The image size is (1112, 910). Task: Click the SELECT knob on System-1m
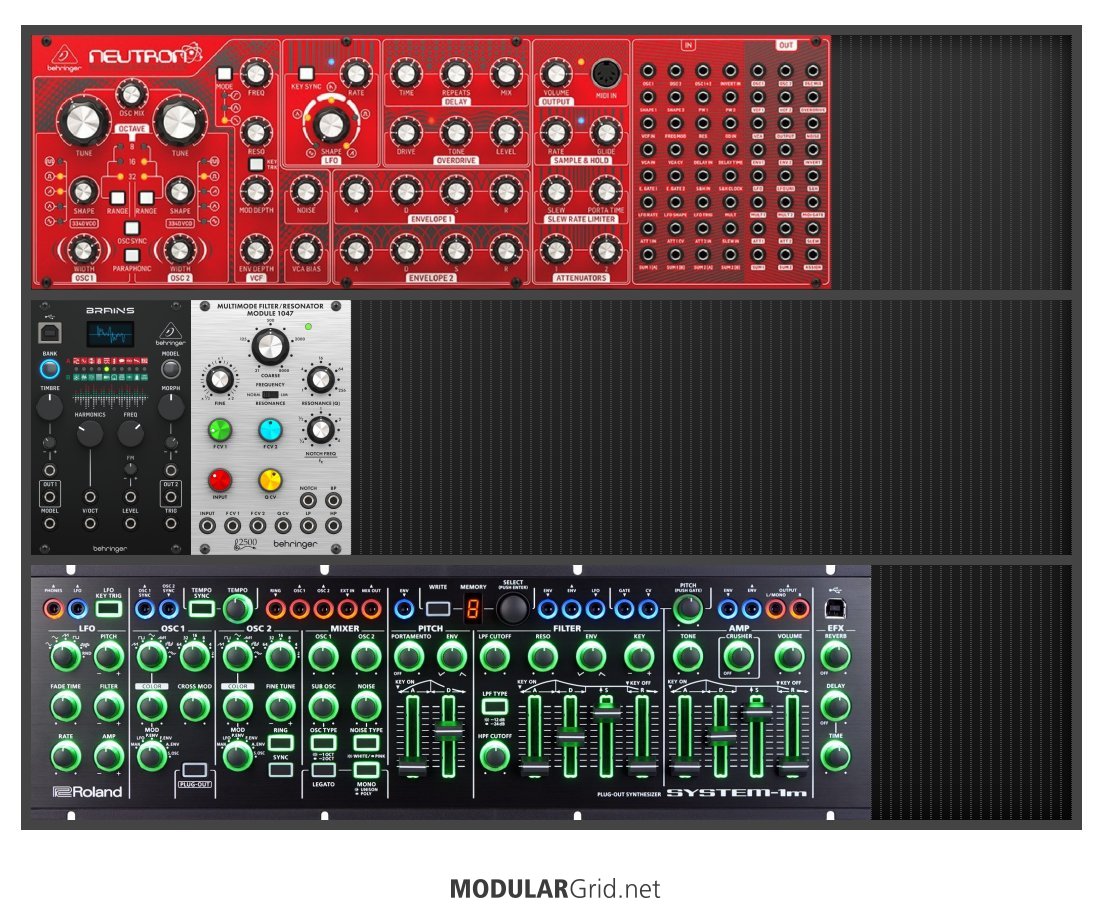tap(511, 608)
